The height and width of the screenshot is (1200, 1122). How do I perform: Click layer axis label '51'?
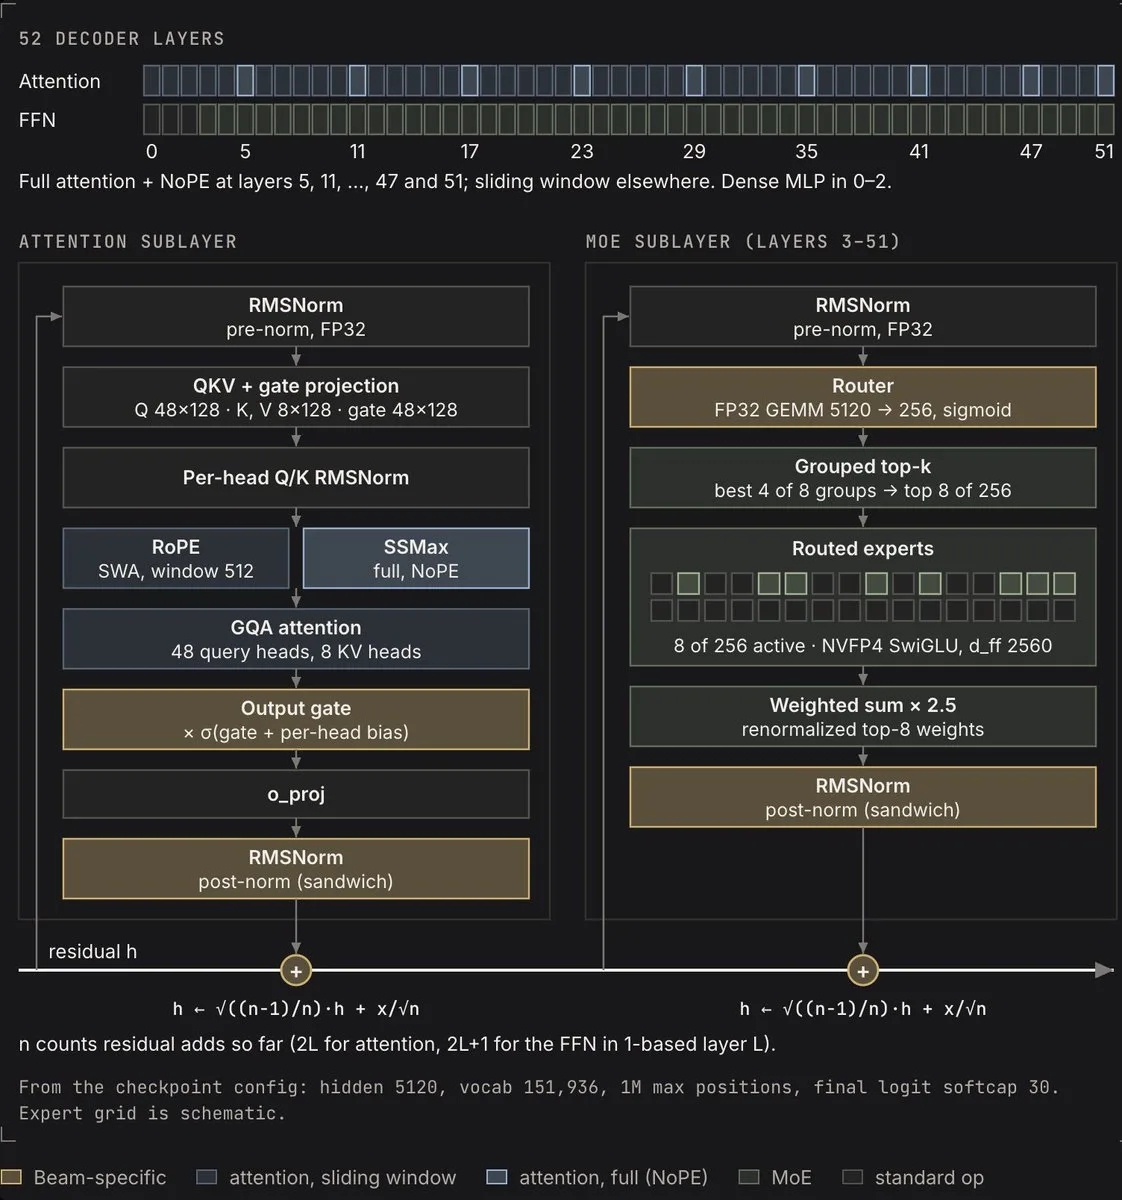[1104, 151]
